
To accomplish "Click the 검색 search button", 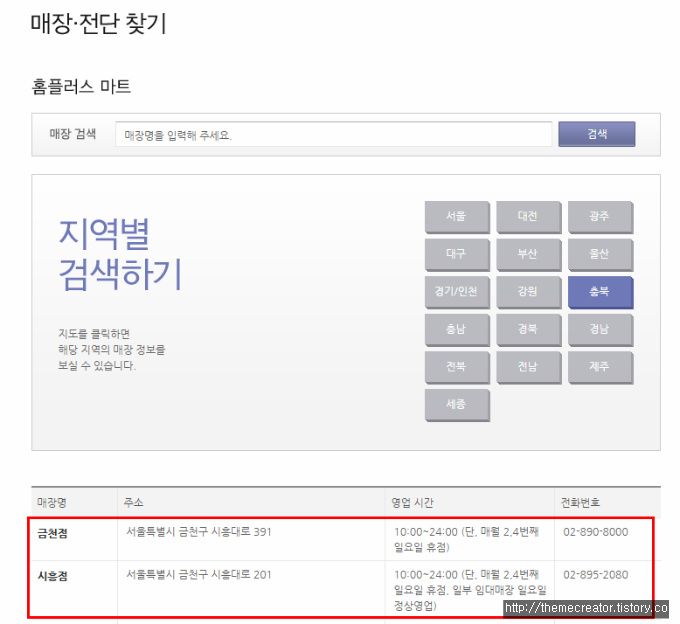I will [x=597, y=134].
